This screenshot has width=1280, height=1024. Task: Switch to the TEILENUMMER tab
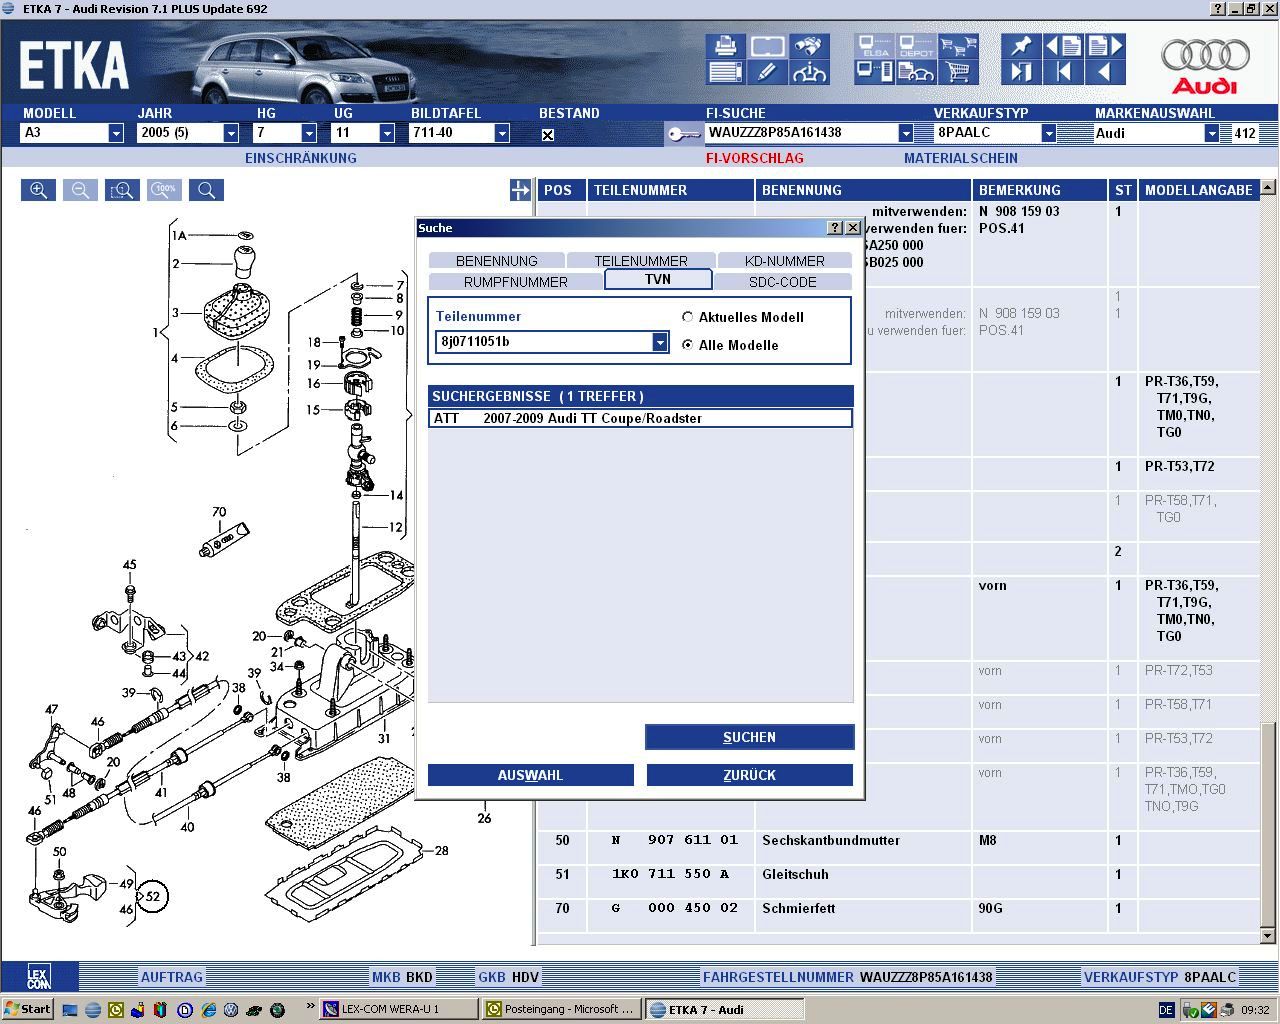click(641, 261)
